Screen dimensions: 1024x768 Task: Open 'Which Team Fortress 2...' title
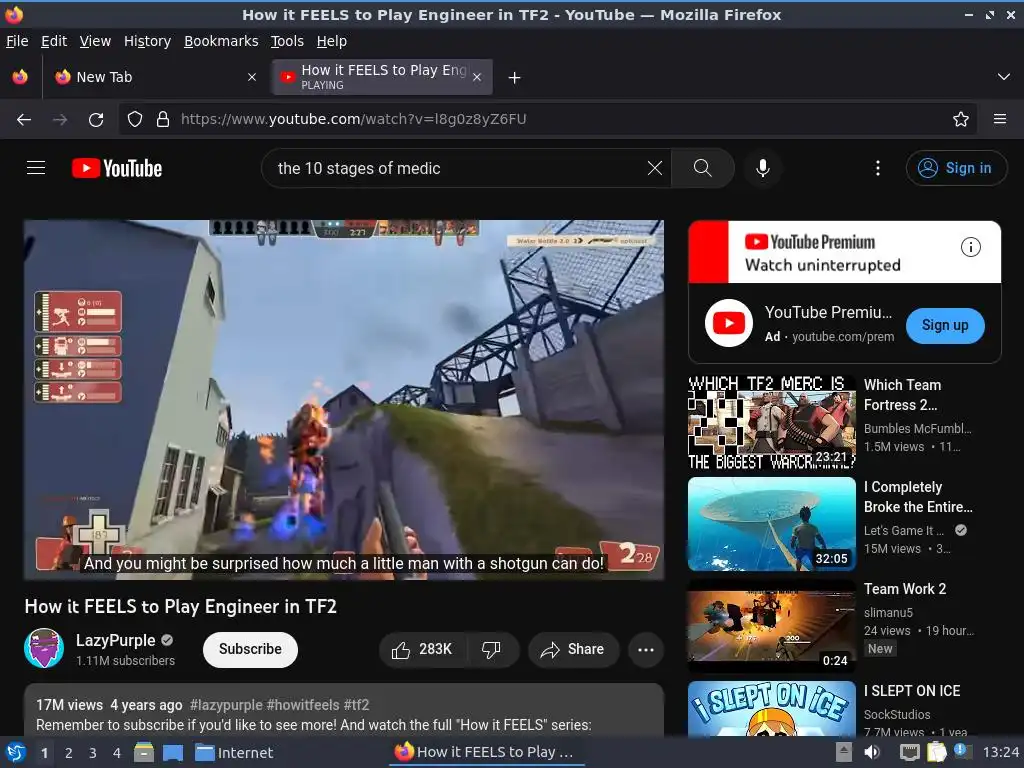[x=903, y=394]
